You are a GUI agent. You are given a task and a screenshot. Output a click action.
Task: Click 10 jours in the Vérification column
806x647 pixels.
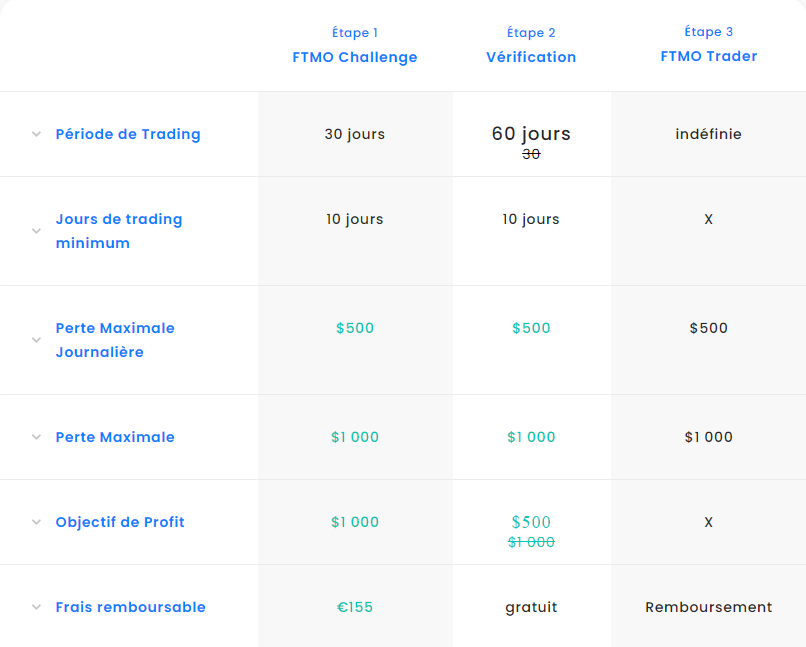[531, 219]
